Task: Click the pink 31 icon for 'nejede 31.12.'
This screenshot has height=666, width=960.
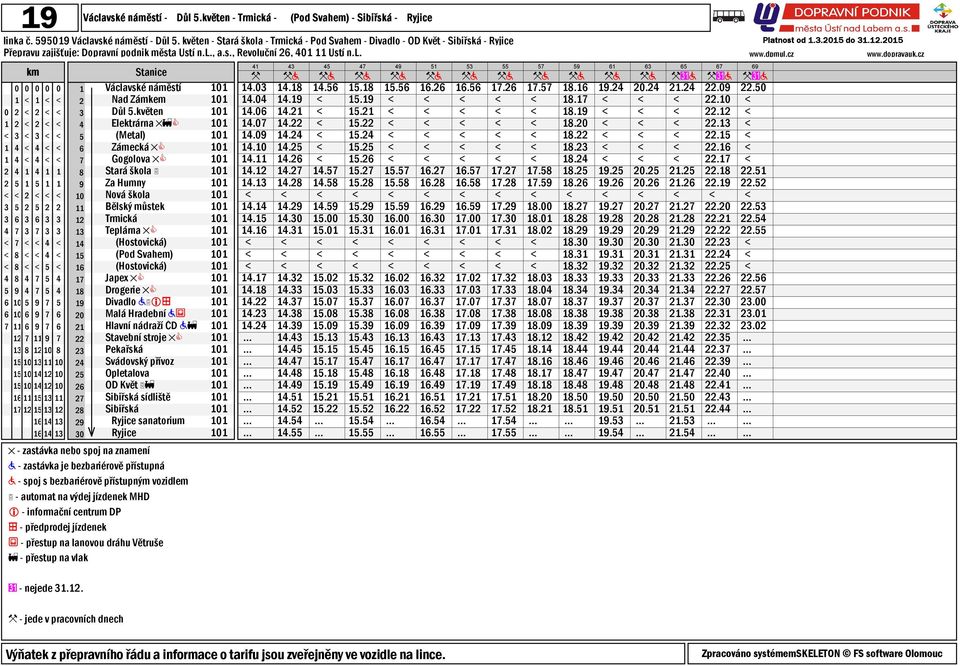Action: coord(12,588)
